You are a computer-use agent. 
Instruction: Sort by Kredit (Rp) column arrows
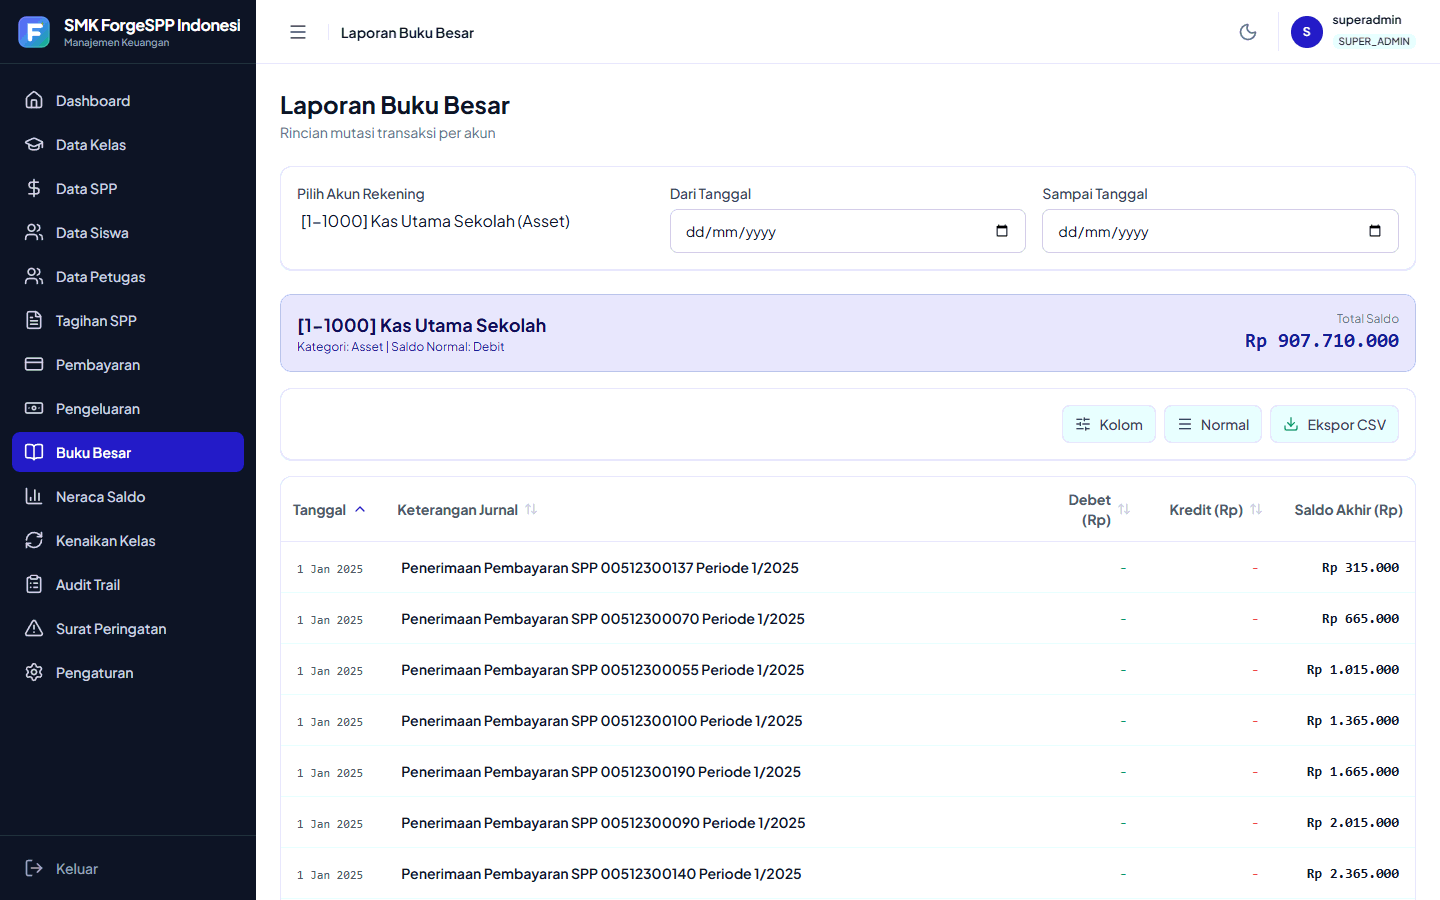click(x=1256, y=509)
